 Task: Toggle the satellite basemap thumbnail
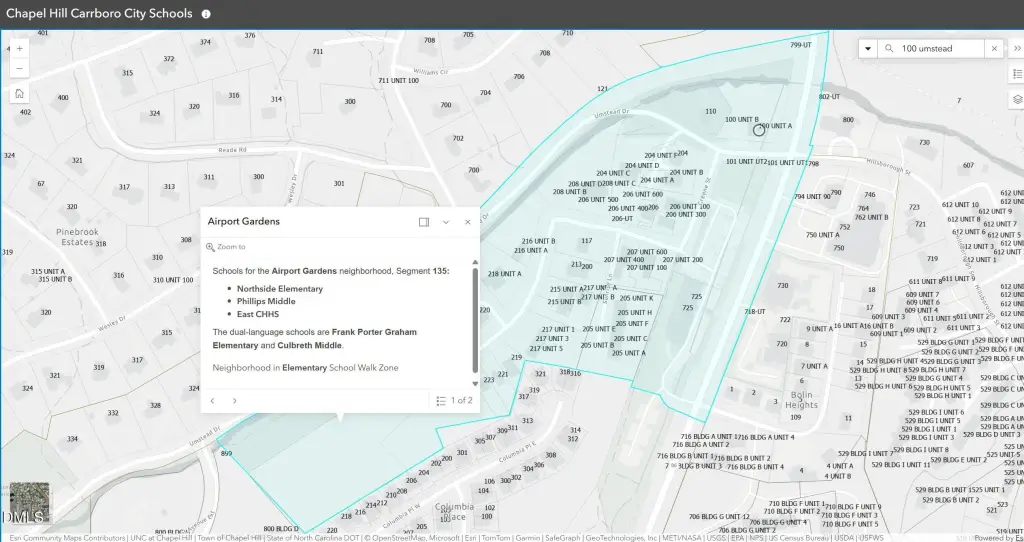coord(29,503)
